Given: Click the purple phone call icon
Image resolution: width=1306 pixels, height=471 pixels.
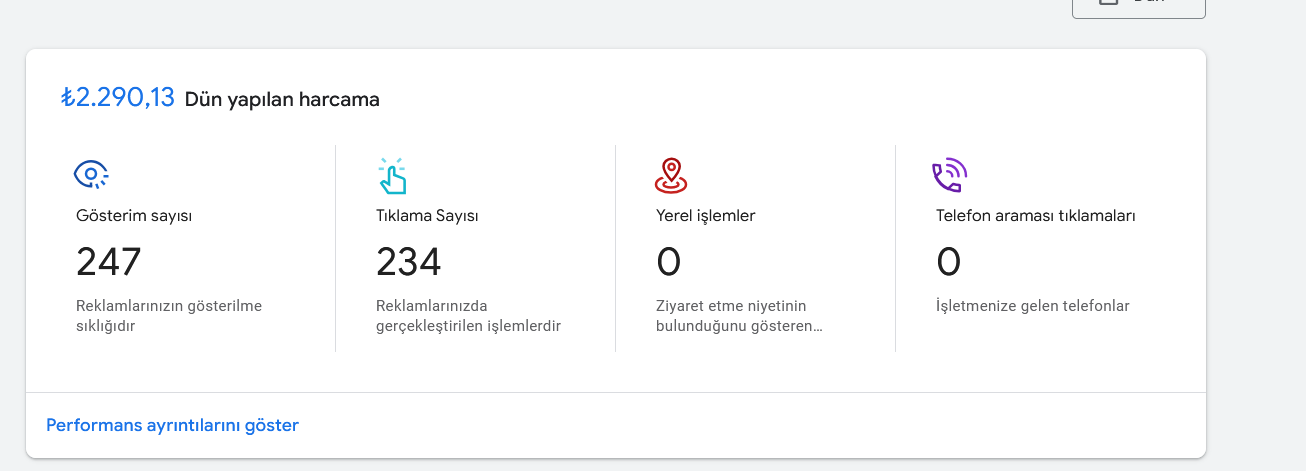Looking at the screenshot, I should click(x=949, y=175).
